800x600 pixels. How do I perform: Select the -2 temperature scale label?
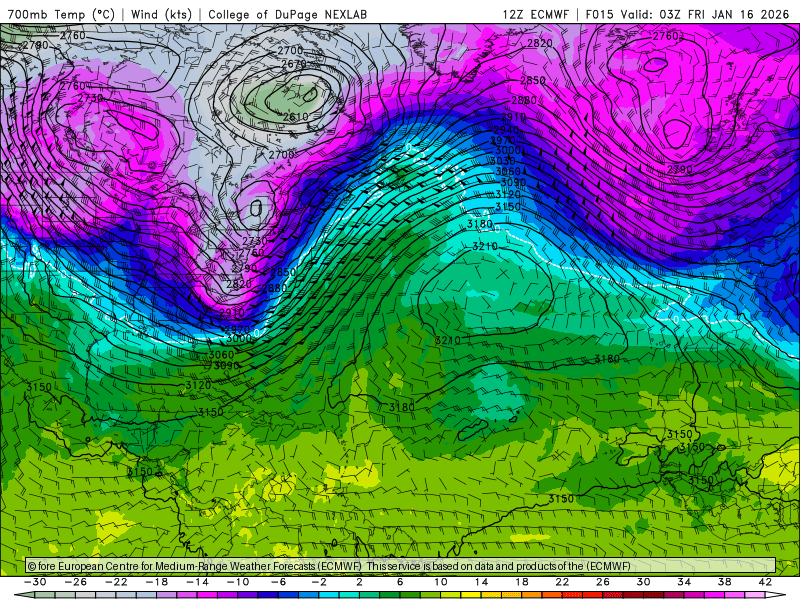[x=319, y=582]
